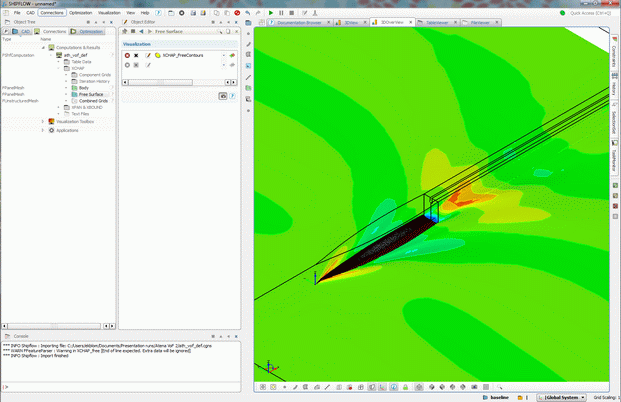Viewport: 621px width, 402px height.
Task: Open the Optimization menu
Action: pyautogui.click(x=81, y=12)
